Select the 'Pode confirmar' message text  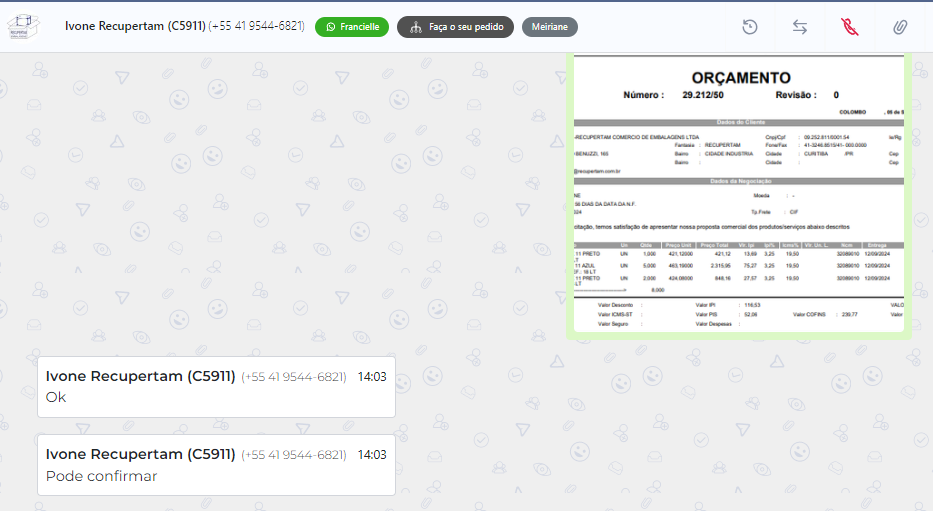point(102,476)
